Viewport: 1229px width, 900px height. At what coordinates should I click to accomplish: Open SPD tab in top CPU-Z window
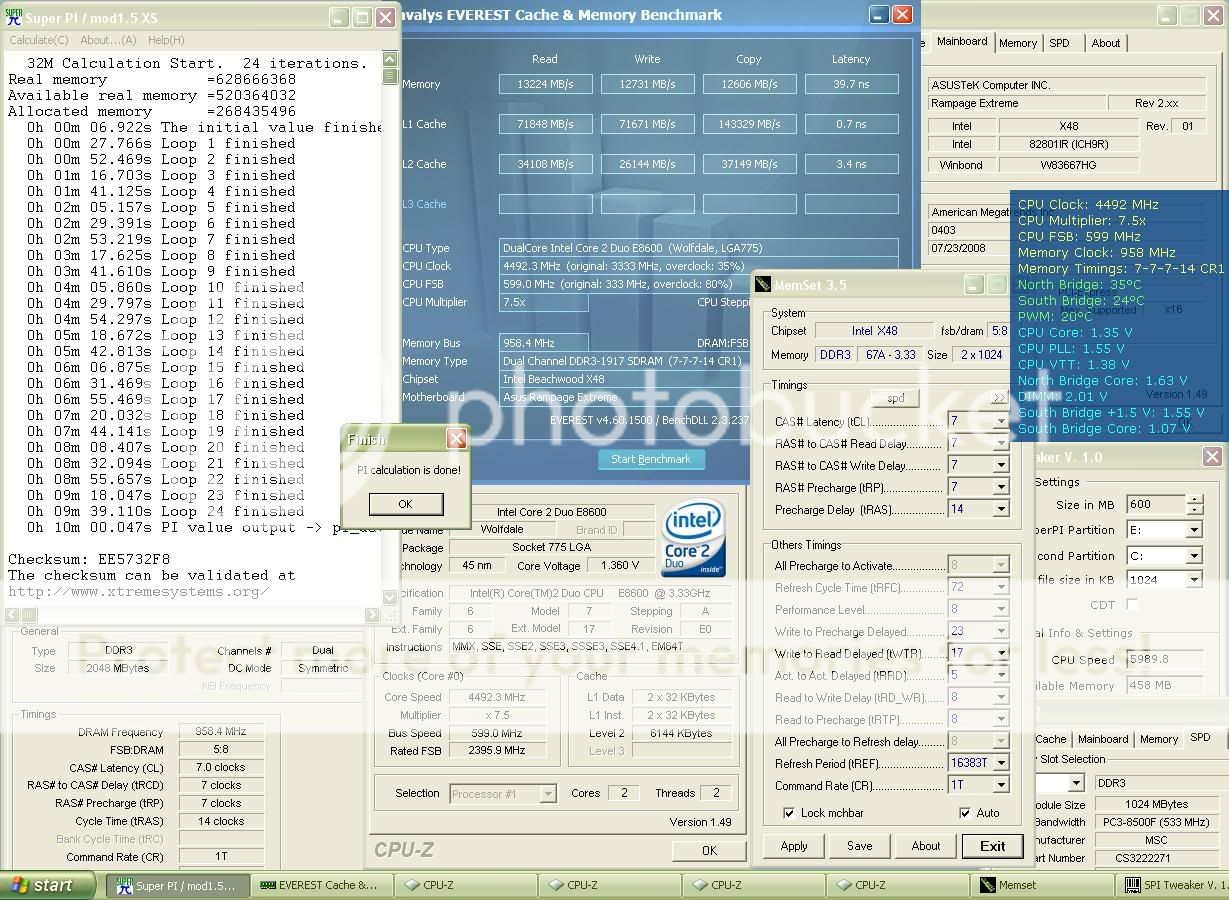[1059, 43]
